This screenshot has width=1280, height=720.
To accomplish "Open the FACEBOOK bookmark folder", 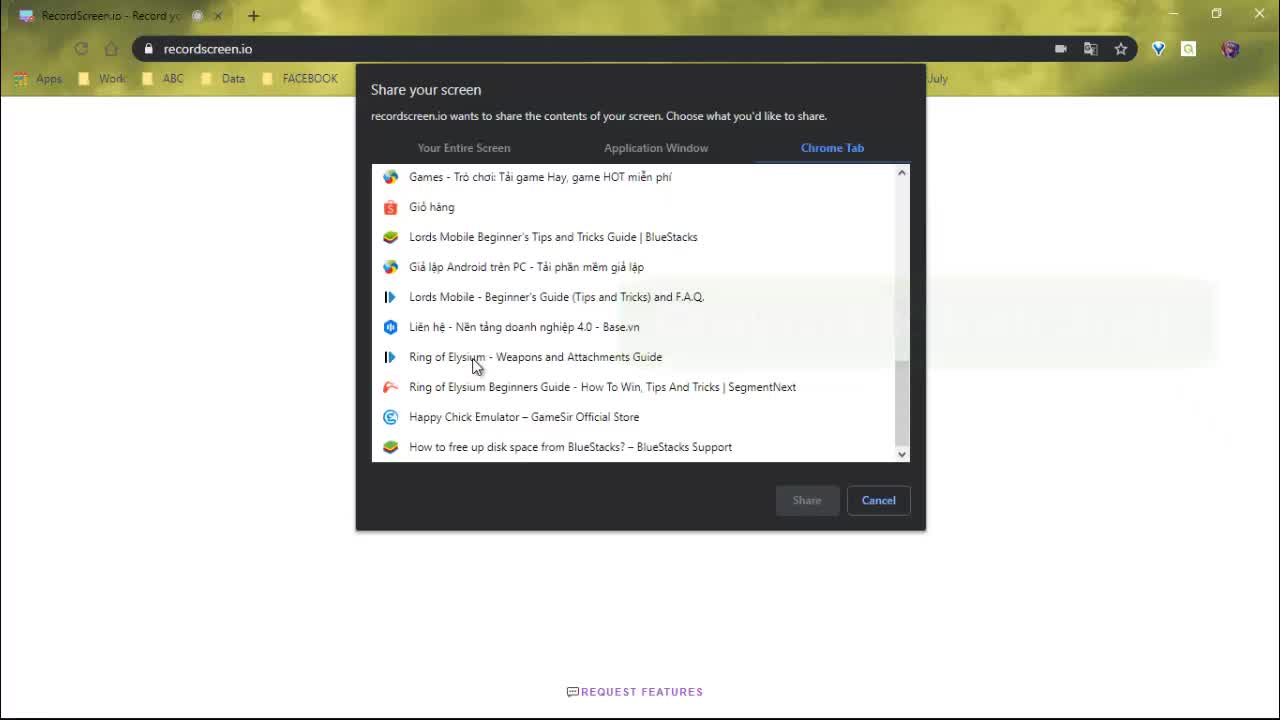I will (300, 79).
